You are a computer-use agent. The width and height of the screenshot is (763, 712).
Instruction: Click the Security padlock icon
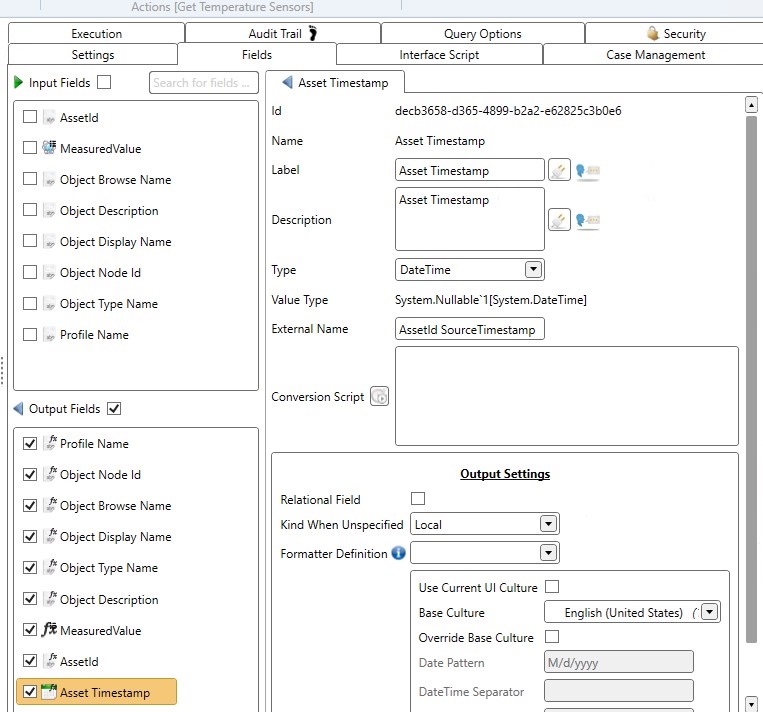[x=653, y=33]
